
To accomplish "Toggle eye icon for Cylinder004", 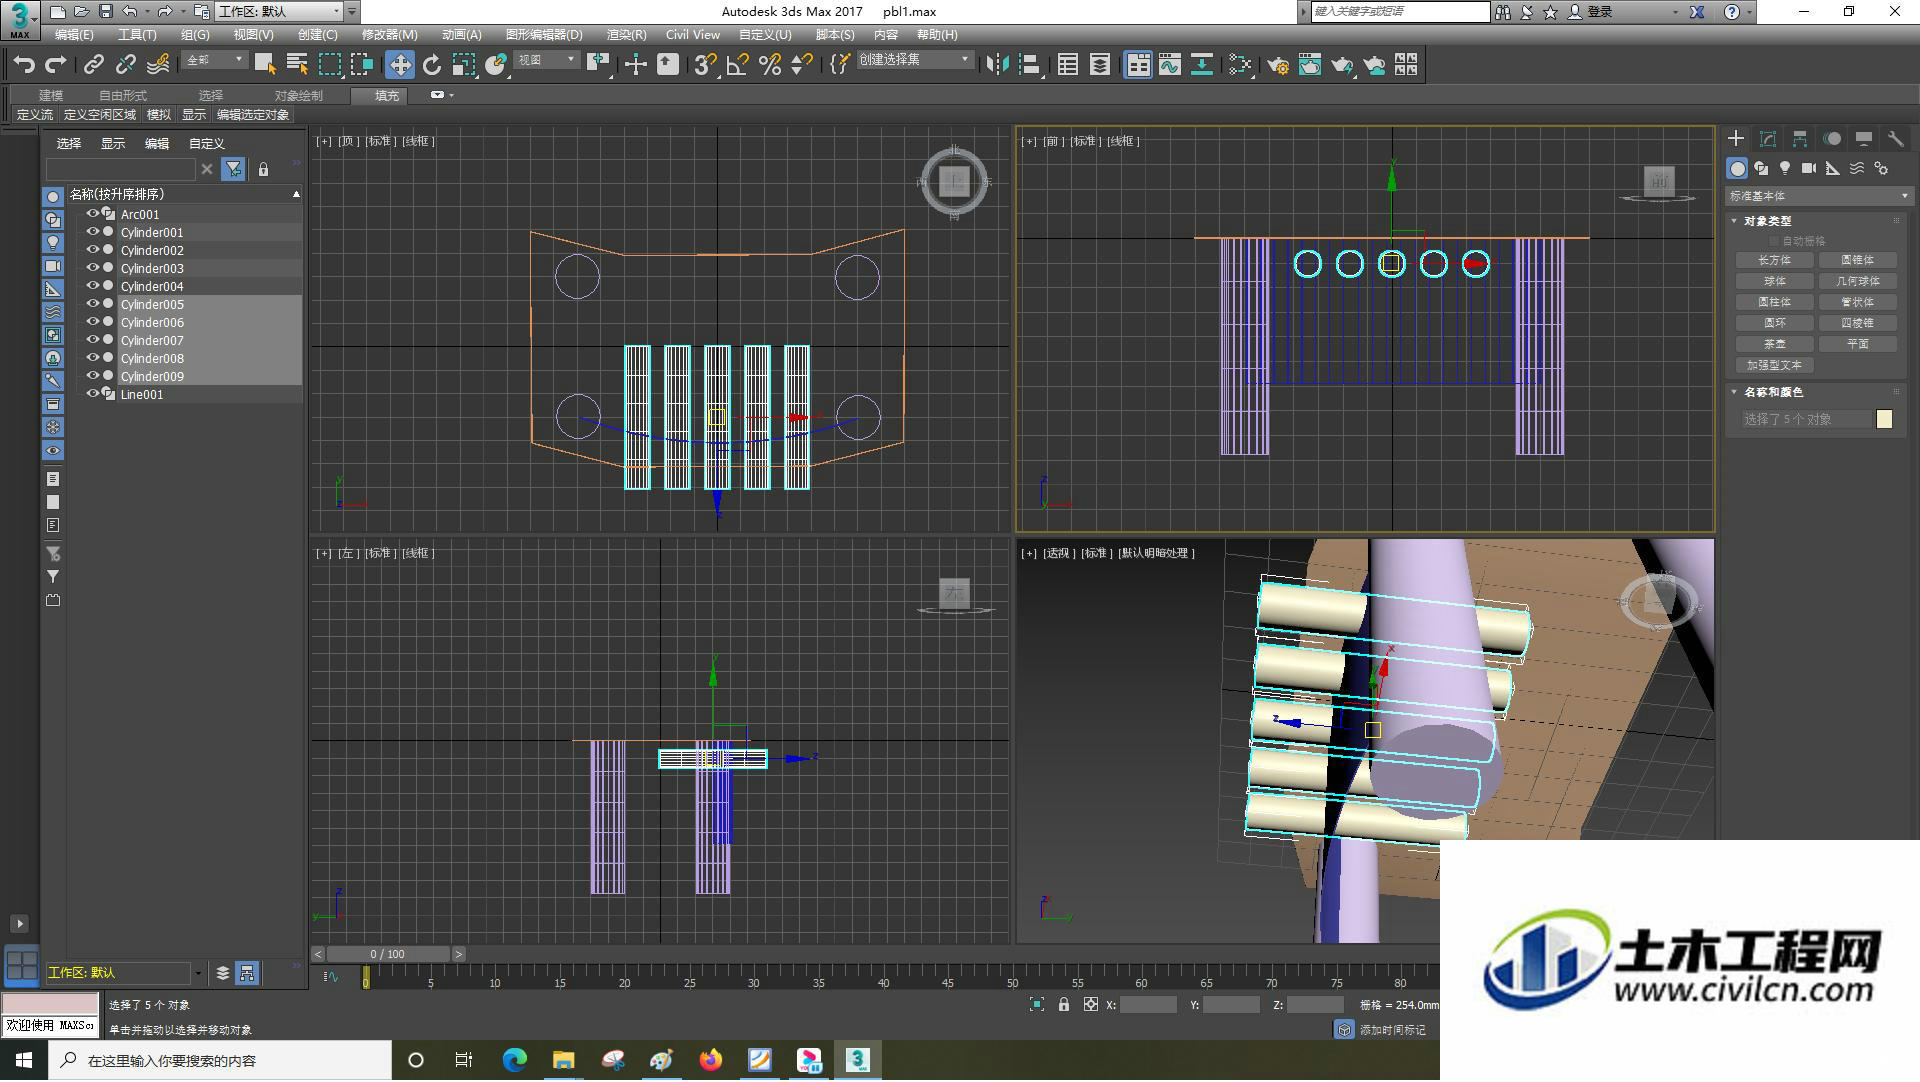I will coord(93,286).
